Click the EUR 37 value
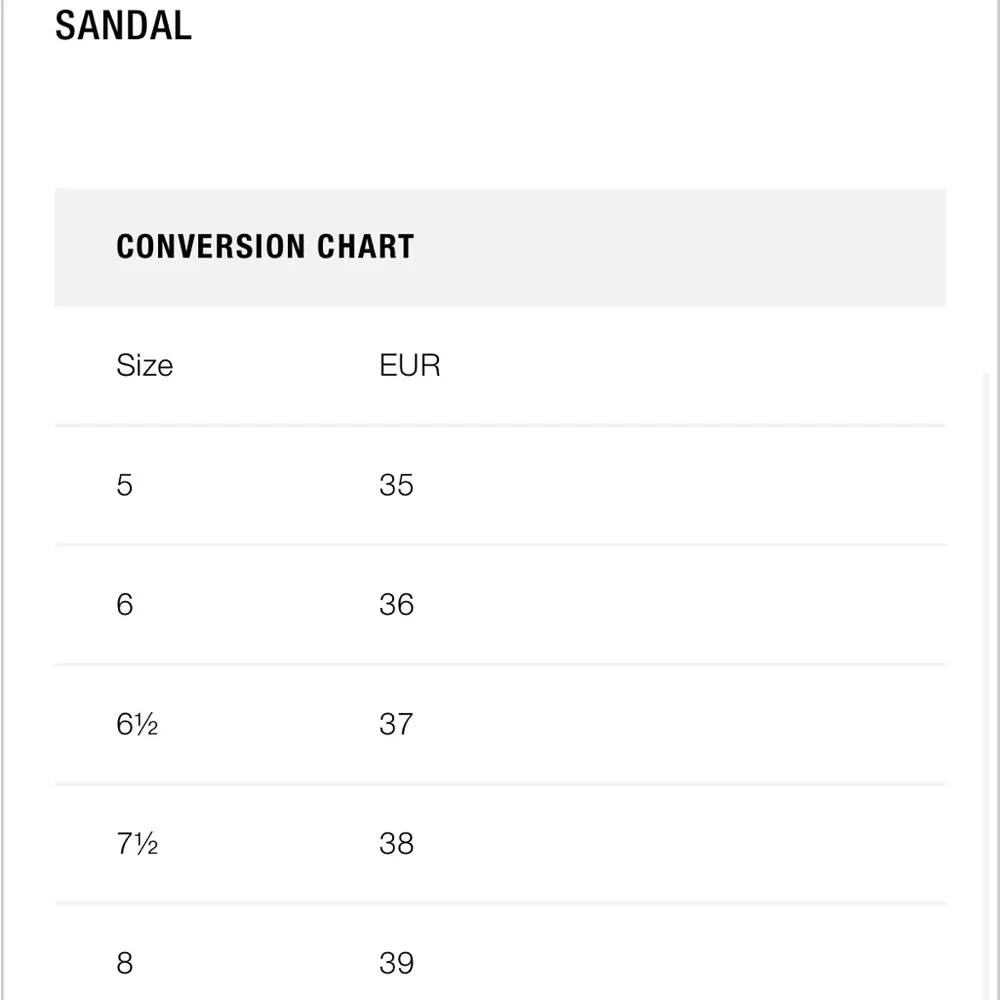Screen dimensions: 1000x1000 [x=396, y=724]
